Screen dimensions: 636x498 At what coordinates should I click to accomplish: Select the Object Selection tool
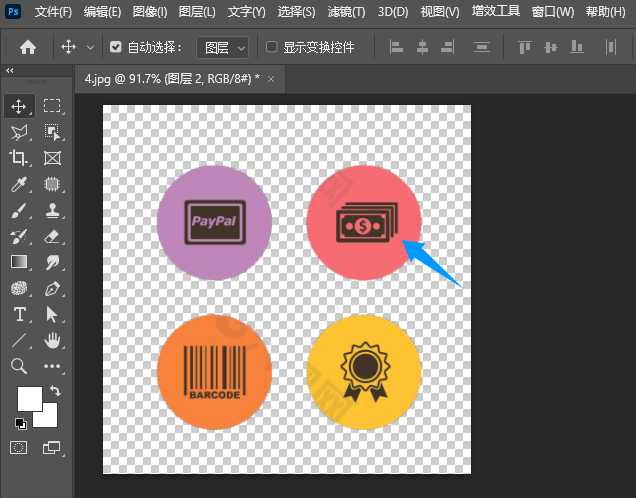[52, 132]
